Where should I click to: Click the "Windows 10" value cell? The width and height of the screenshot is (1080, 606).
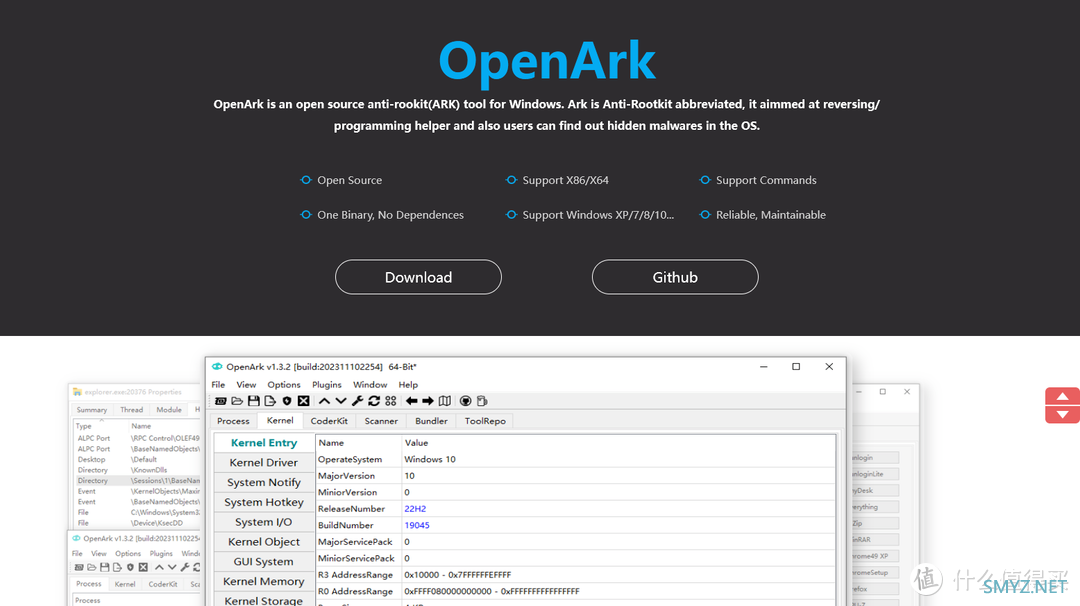click(430, 459)
